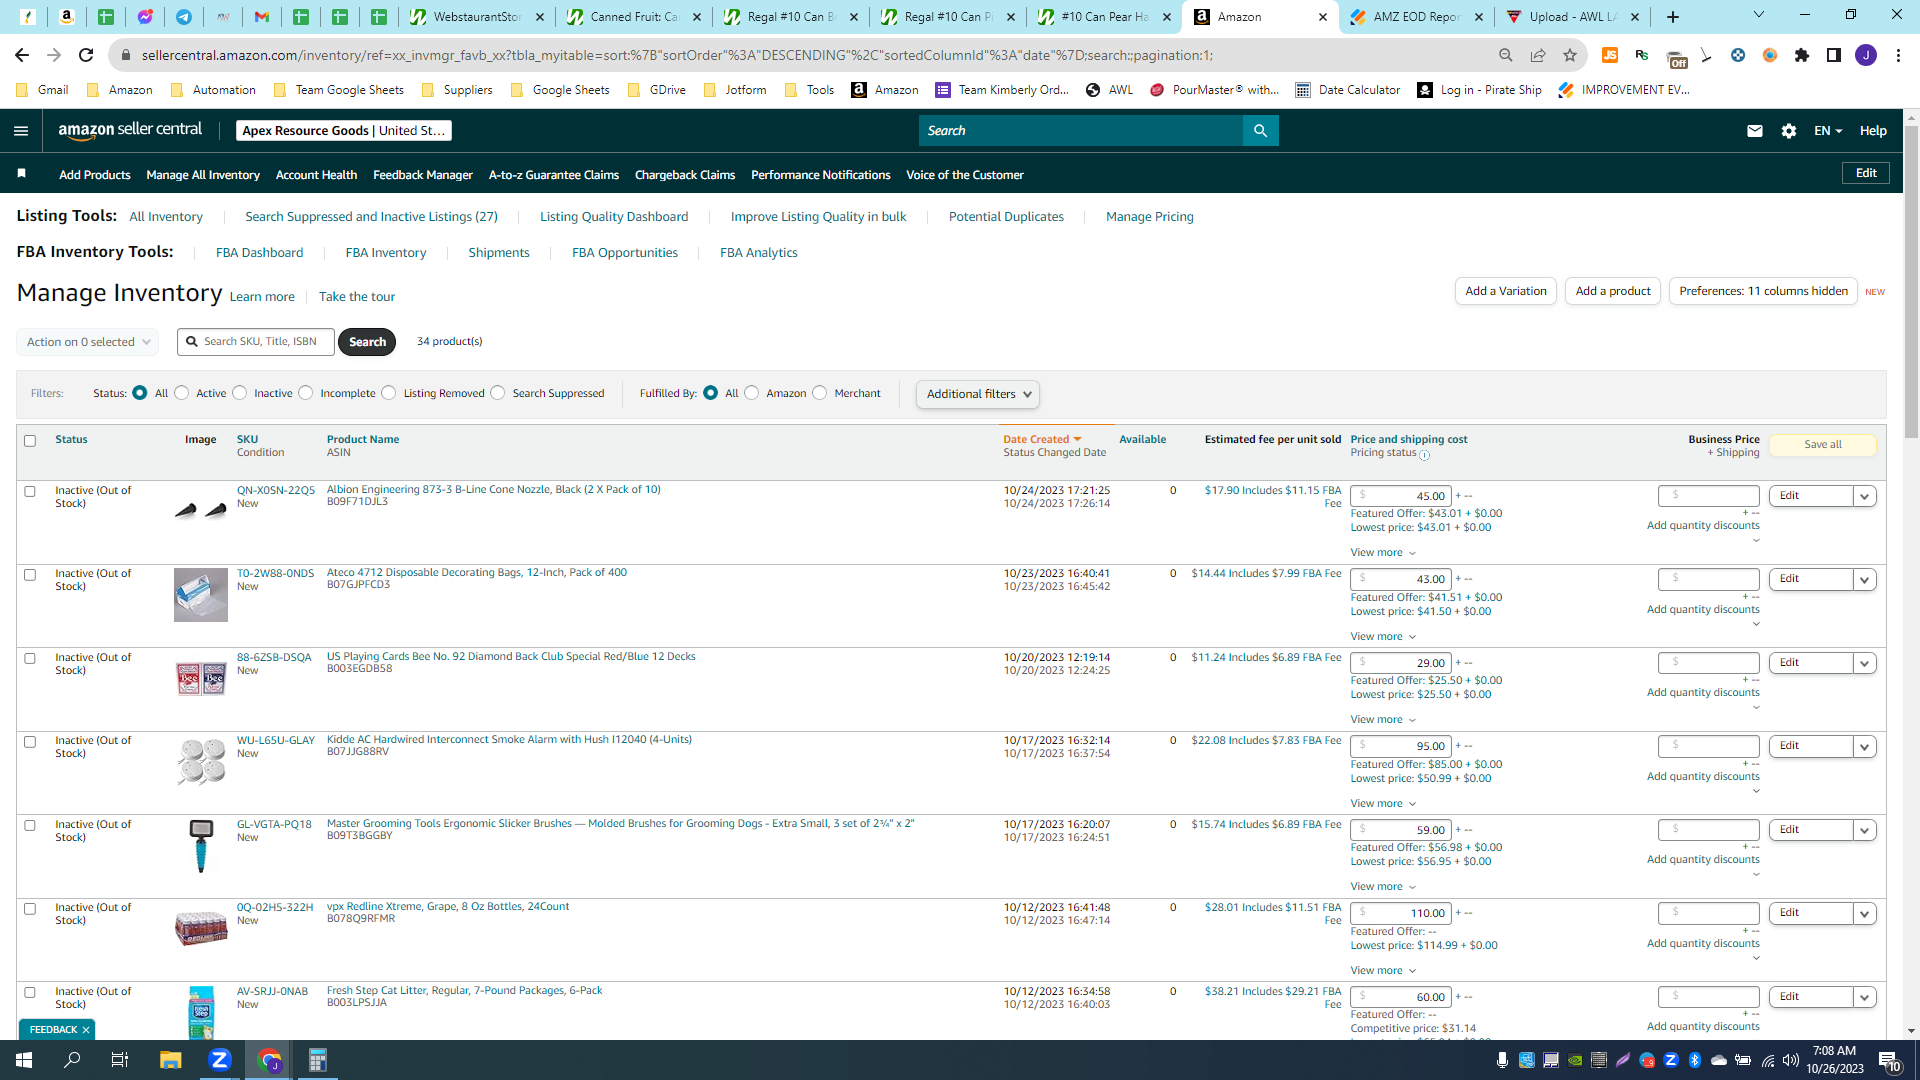Image resolution: width=1920 pixels, height=1080 pixels.
Task: Open the EN language dropdown
Action: [x=1828, y=131]
